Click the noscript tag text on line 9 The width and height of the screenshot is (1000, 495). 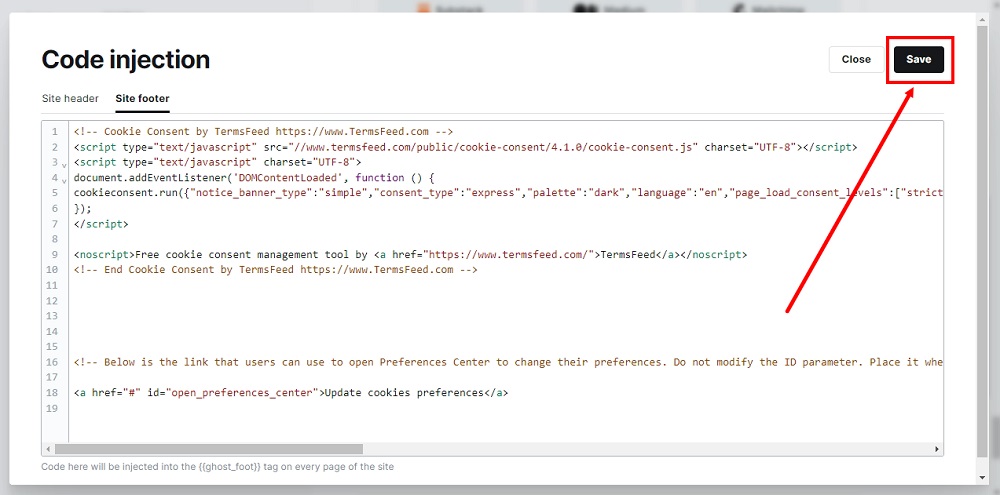410,255
